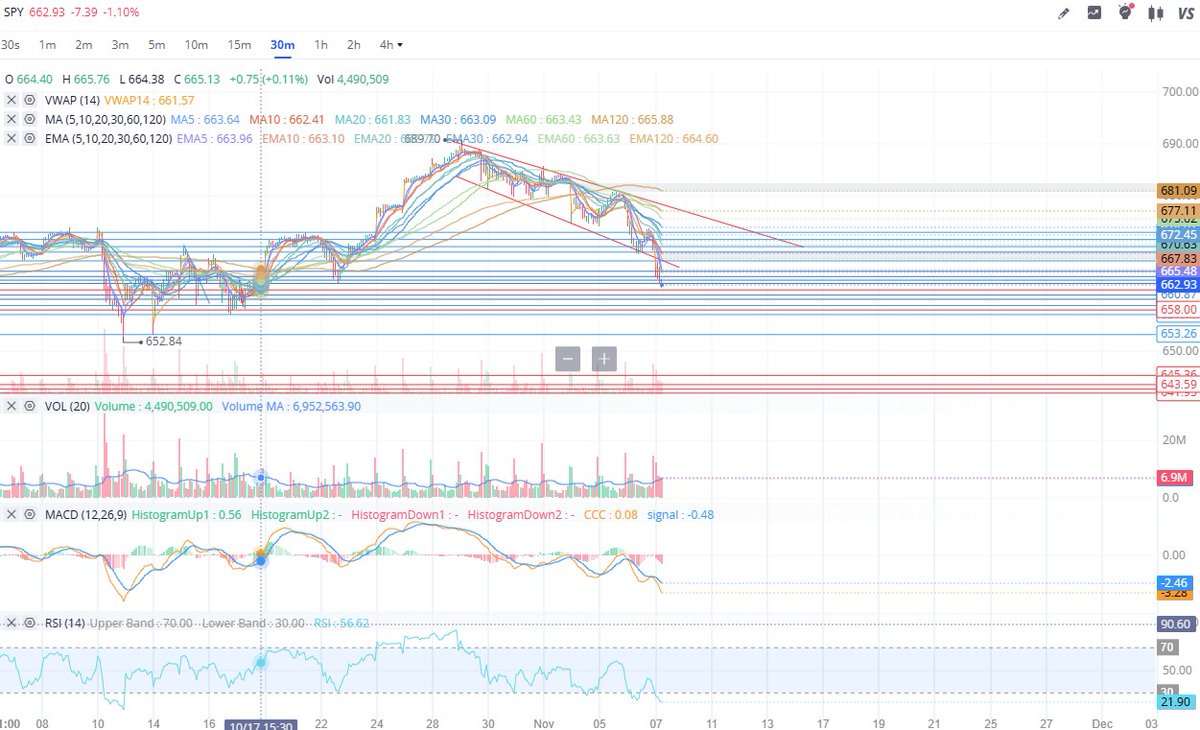Select the 5m interval tab
1200x730 pixels.
point(155,45)
